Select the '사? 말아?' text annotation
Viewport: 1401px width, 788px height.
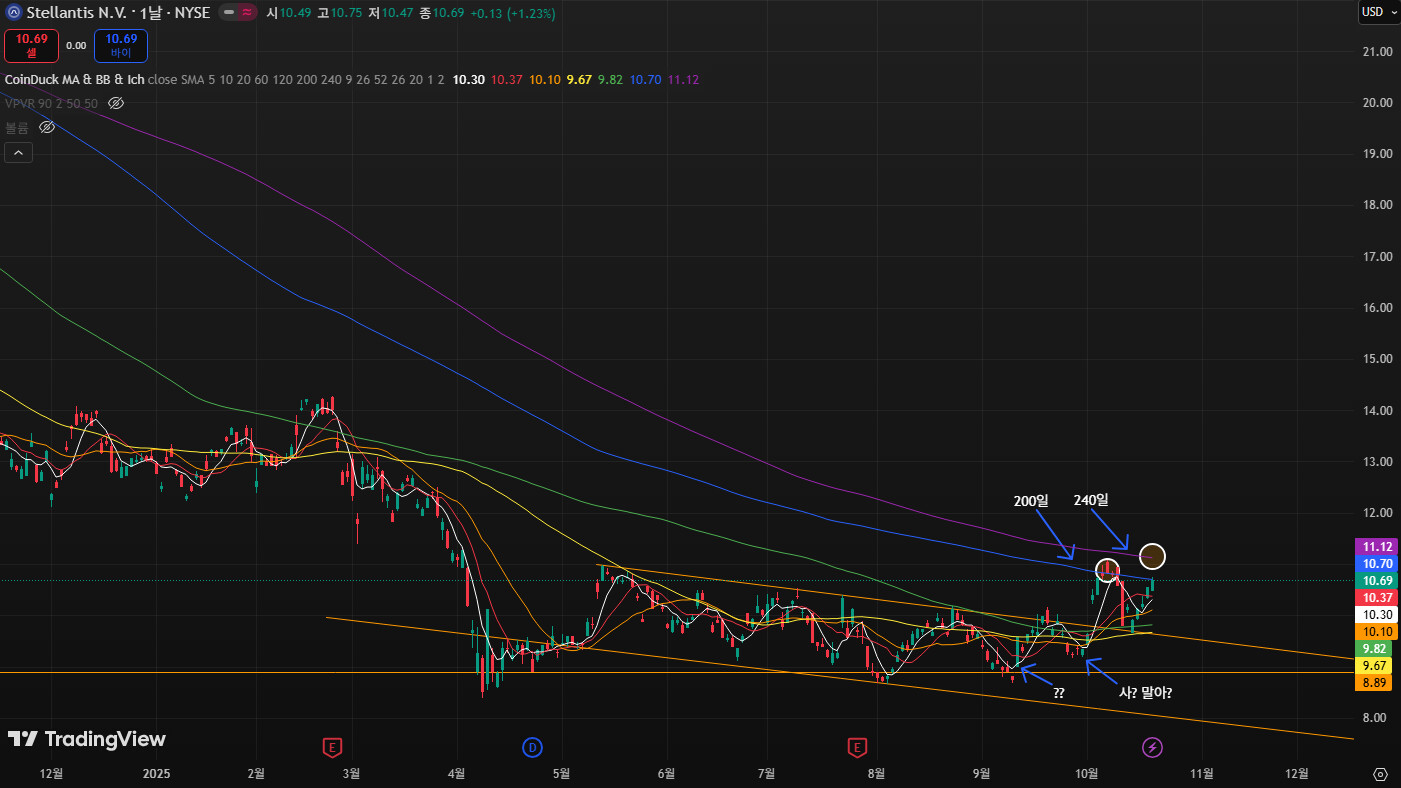point(1145,691)
